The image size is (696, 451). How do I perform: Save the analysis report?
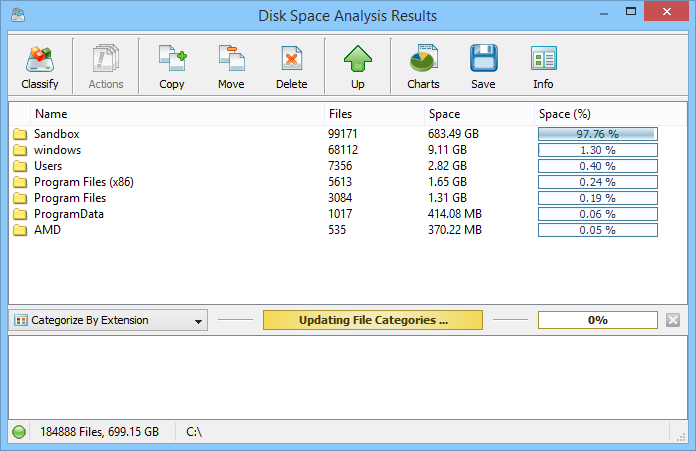click(483, 67)
